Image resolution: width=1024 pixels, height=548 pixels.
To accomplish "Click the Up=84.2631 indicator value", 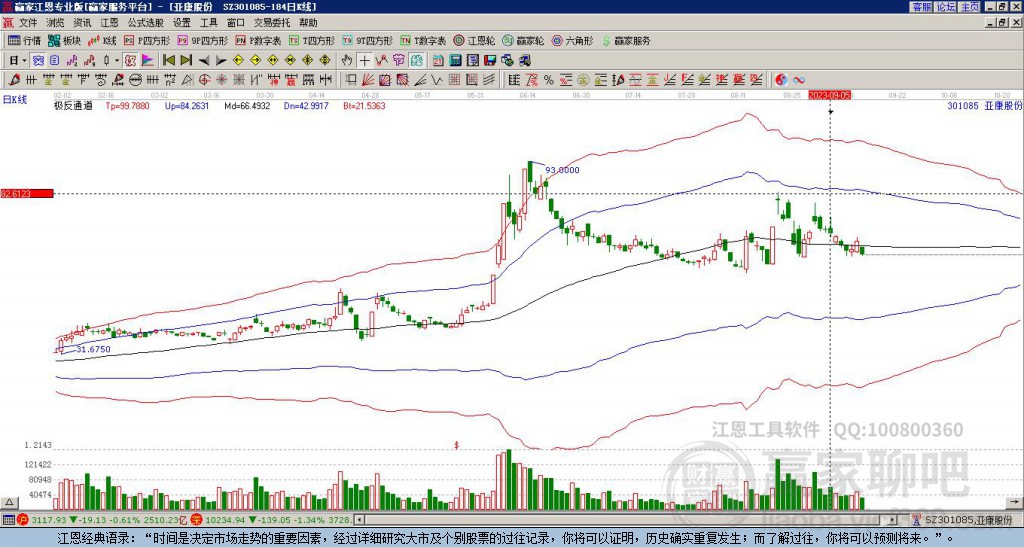I will click(187, 105).
